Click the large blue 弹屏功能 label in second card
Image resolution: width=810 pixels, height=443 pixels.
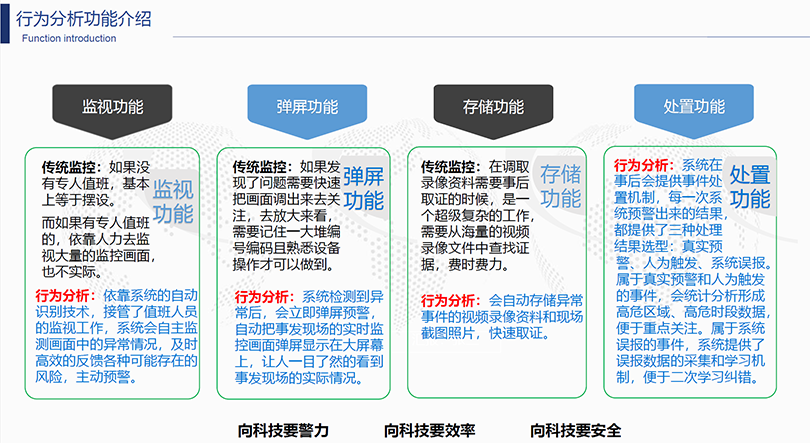pyautogui.click(x=364, y=188)
